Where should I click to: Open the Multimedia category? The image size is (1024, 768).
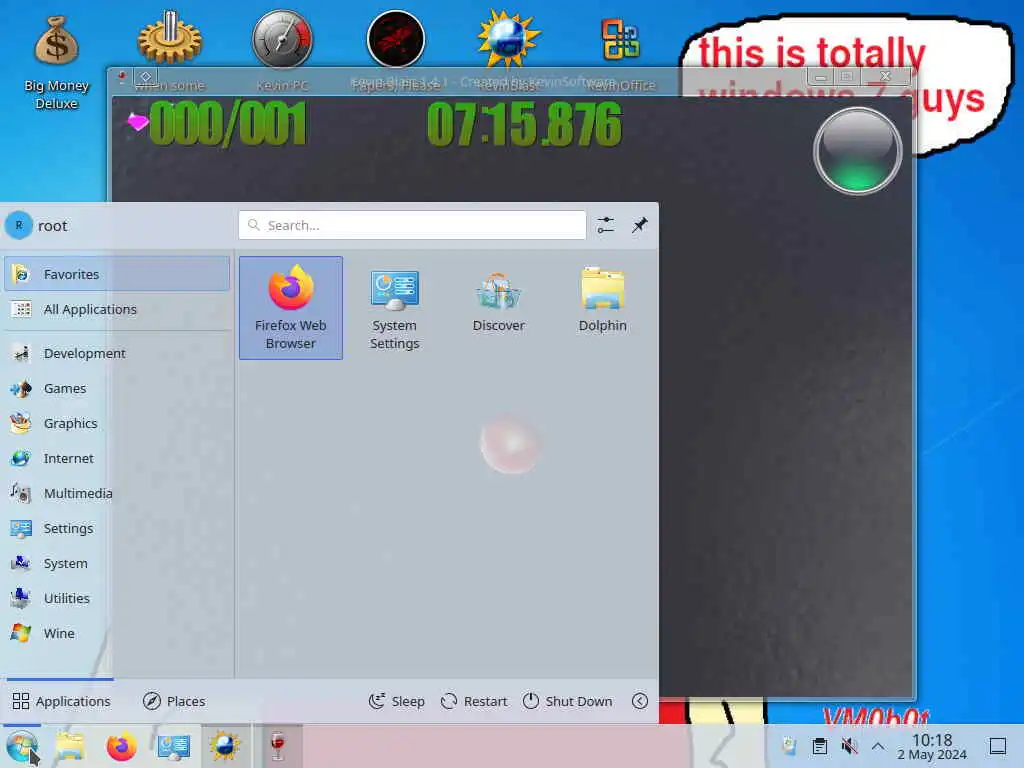coord(117,493)
